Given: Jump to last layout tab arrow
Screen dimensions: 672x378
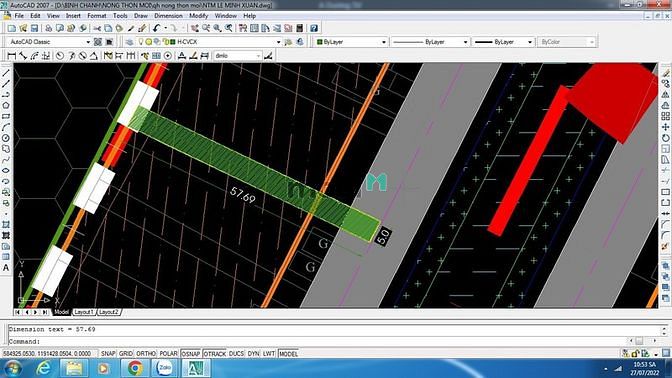Looking at the screenshot, I should pos(45,312).
